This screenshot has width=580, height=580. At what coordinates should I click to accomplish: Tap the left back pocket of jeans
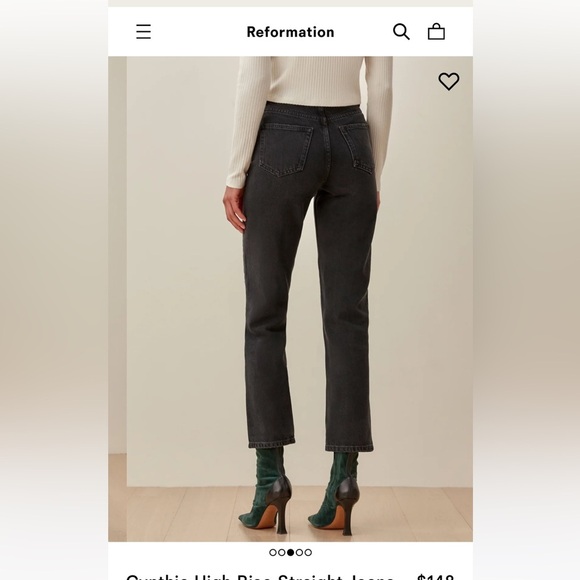click(285, 150)
